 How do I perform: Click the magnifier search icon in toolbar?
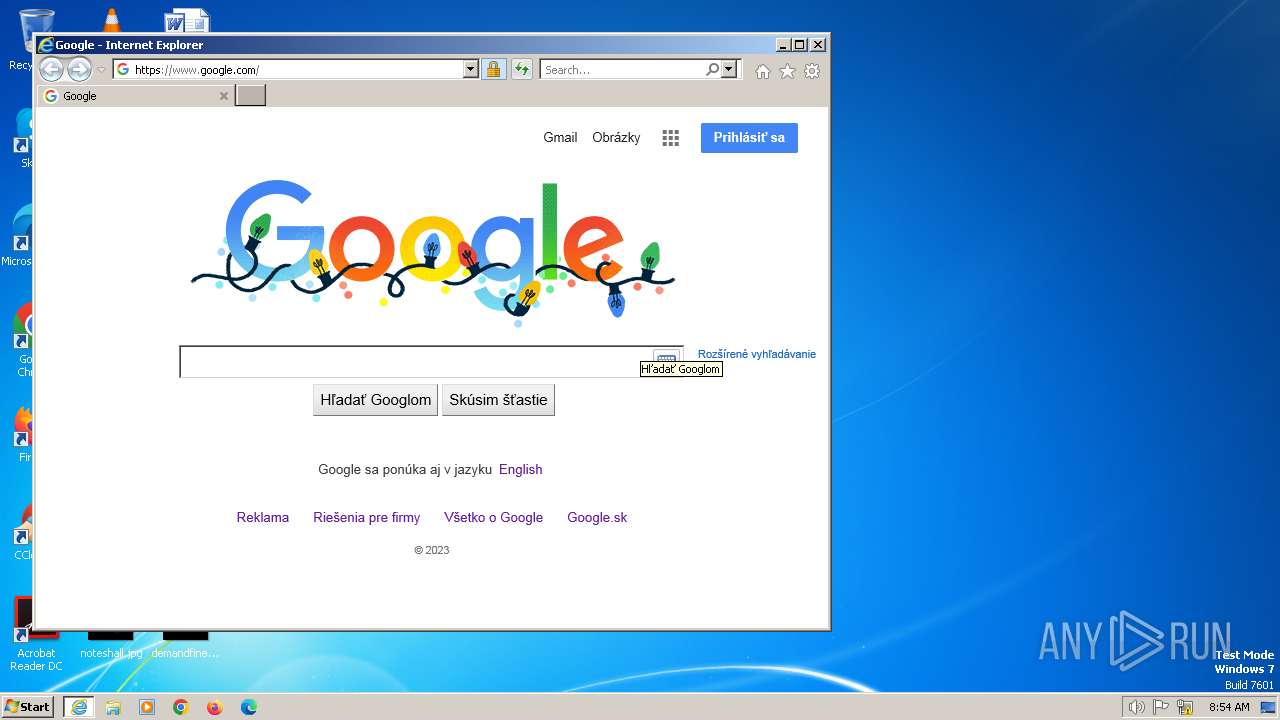point(712,70)
